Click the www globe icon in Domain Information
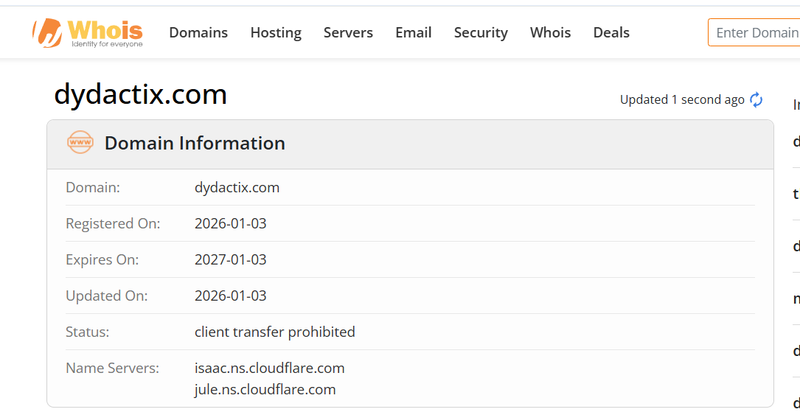800x420 pixels. (x=80, y=142)
